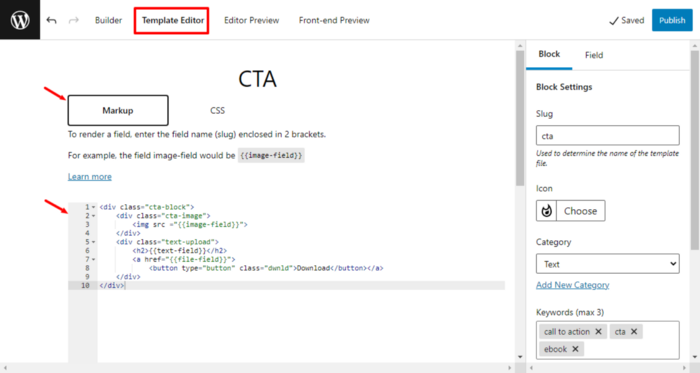700x373 pixels.
Task: Click the code line with file-field href
Action: click(x=183, y=259)
